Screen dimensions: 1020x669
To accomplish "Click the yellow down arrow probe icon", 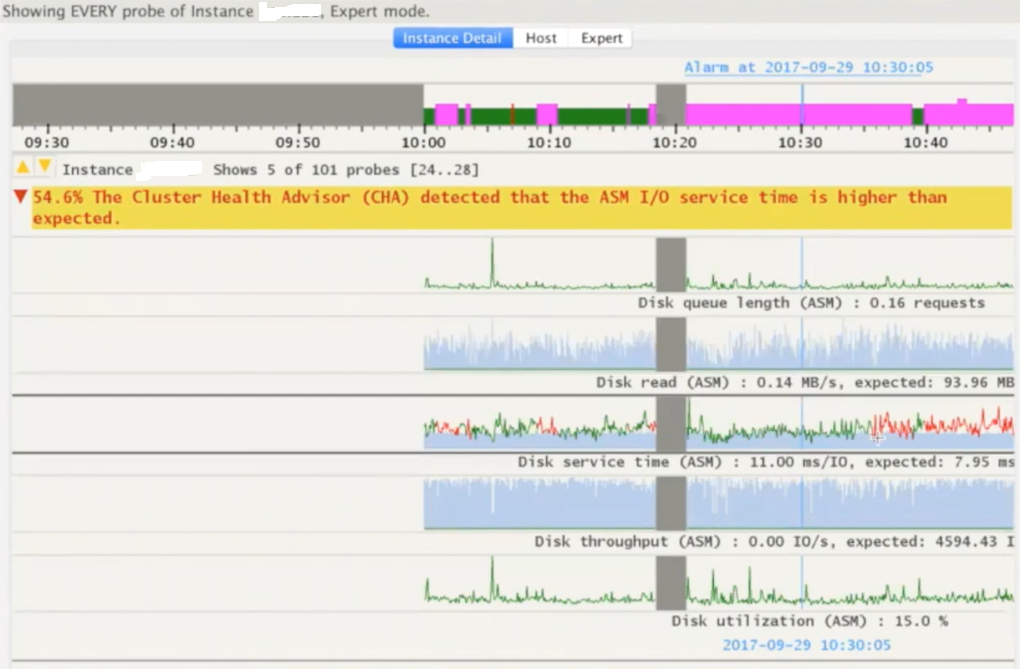I will (x=44, y=167).
